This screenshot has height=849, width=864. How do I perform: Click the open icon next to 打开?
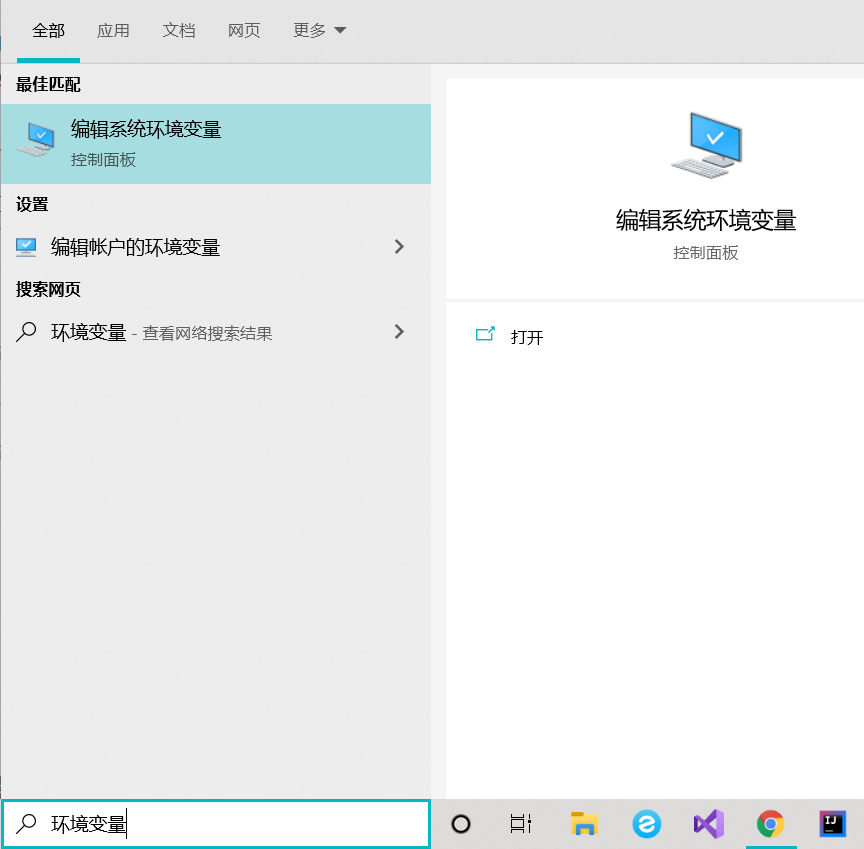pos(485,334)
